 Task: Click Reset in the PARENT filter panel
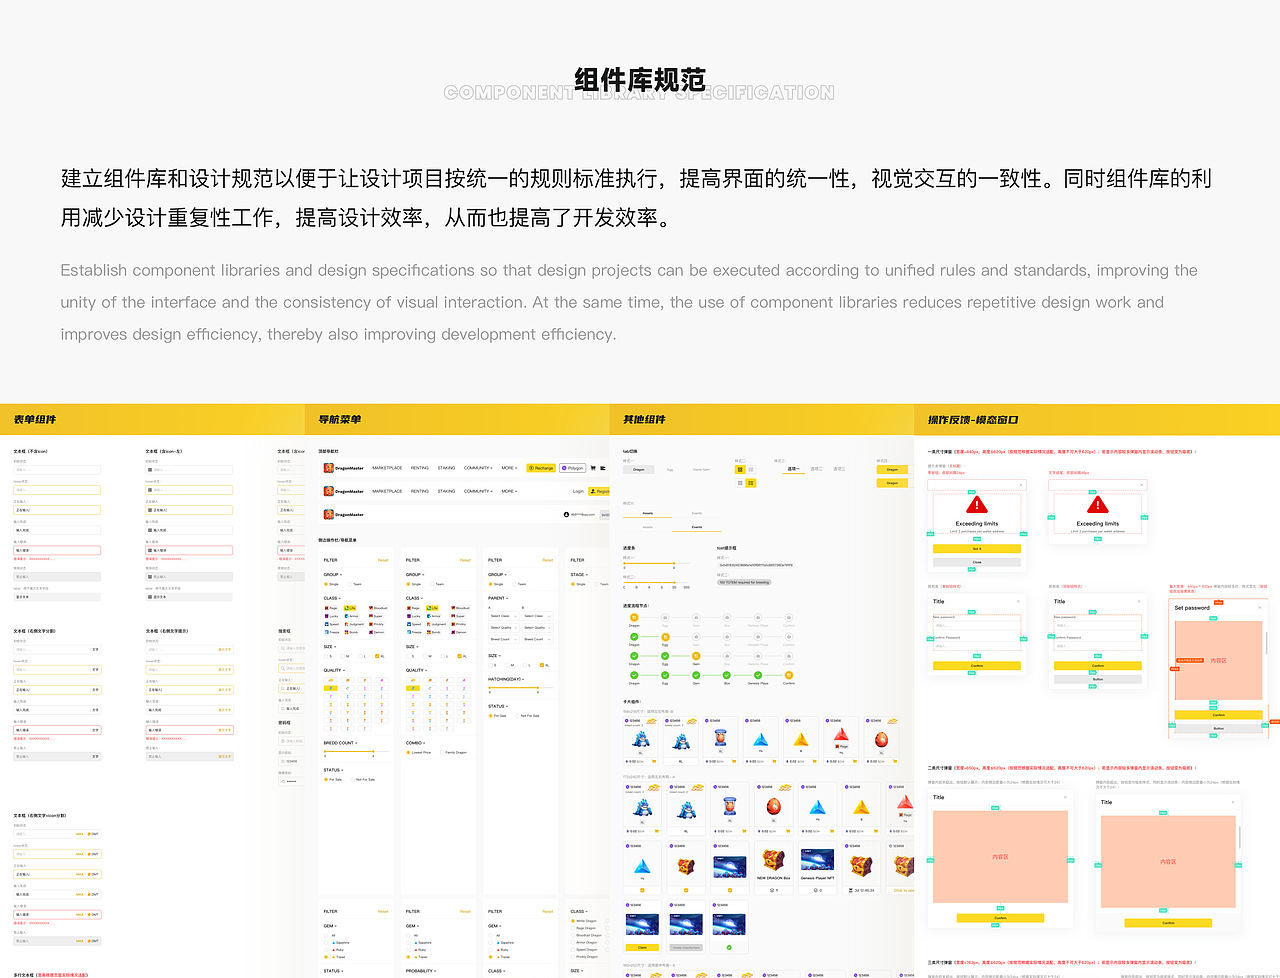pos(548,560)
